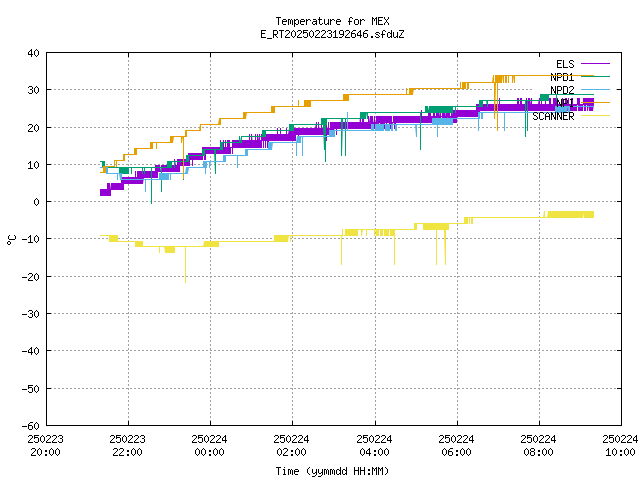Click the °C y-axis unit label
The width and height of the screenshot is (640, 480).
coord(11,240)
